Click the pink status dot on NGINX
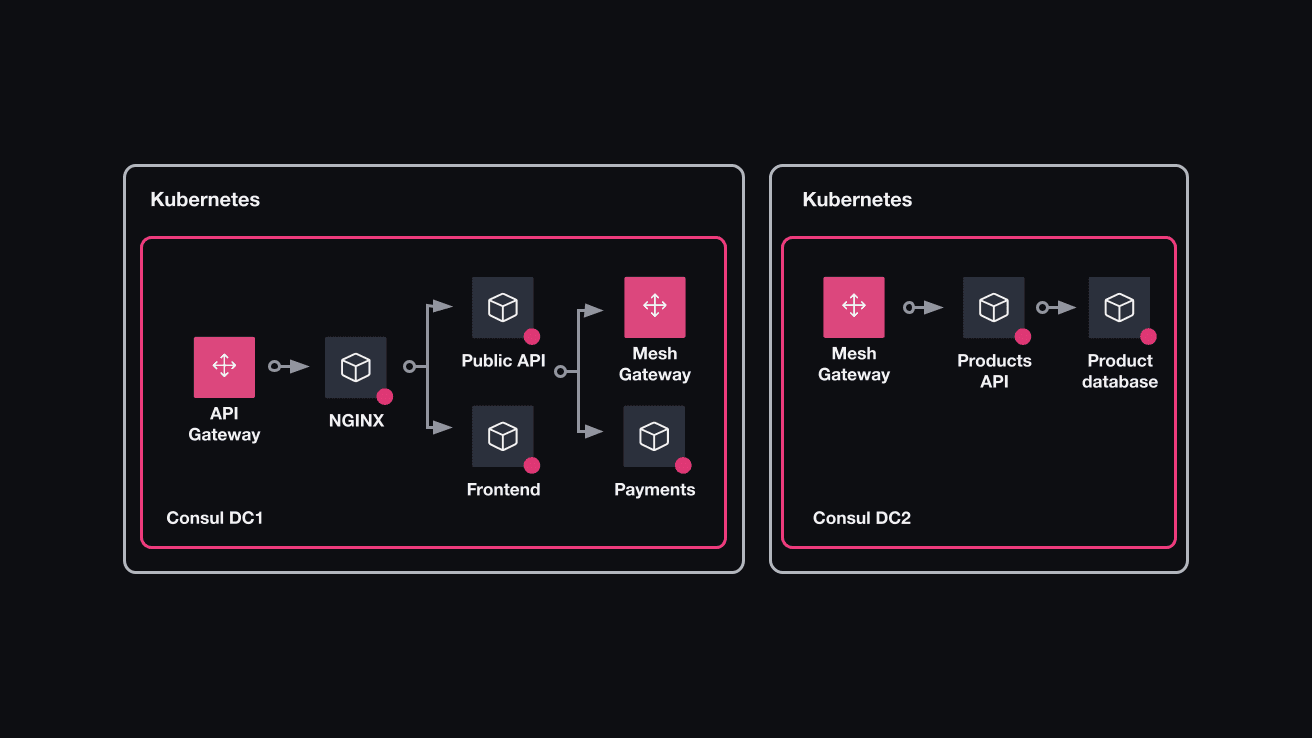The width and height of the screenshot is (1312, 738). click(x=385, y=397)
